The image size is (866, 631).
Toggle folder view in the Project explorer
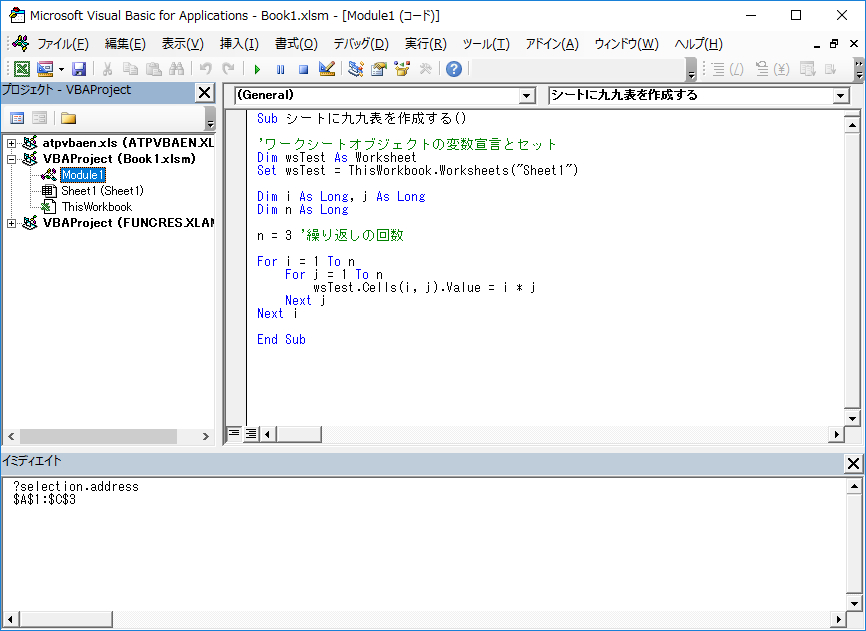pos(68,118)
